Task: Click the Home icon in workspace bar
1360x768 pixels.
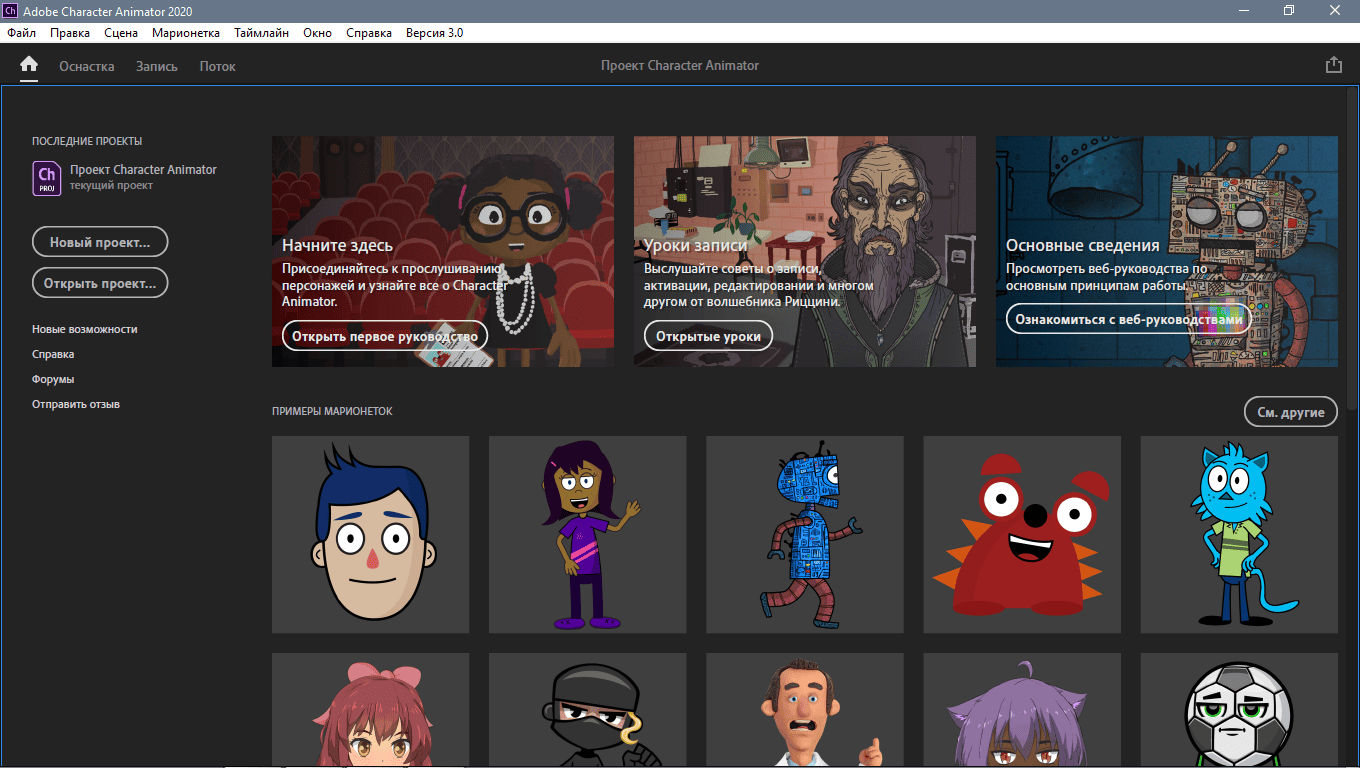Action: point(29,65)
